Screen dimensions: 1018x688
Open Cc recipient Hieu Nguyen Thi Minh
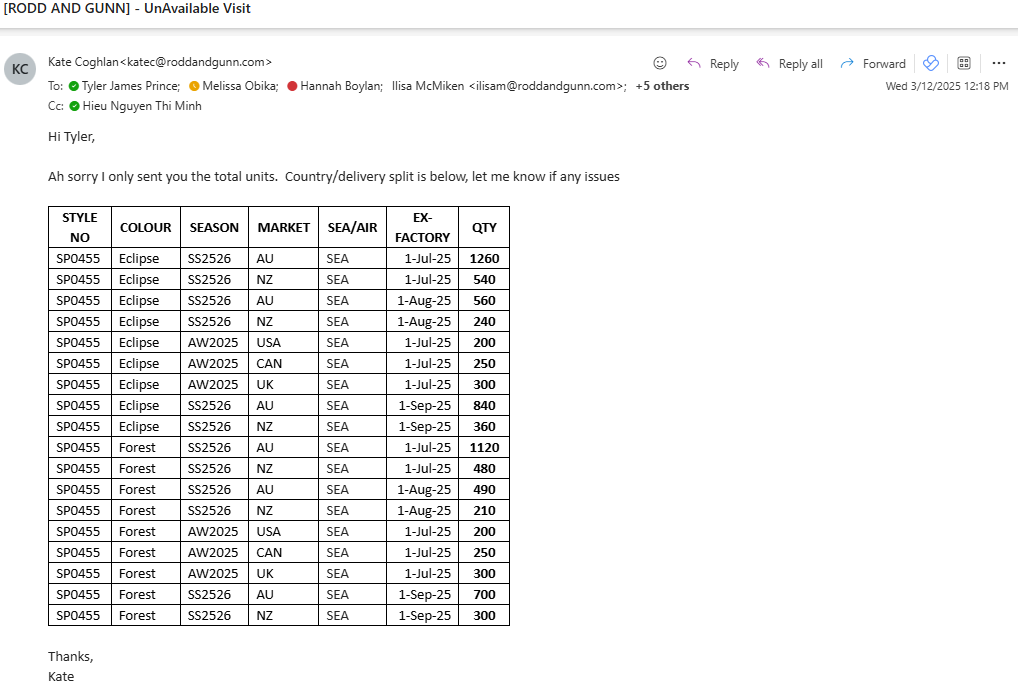tap(142, 106)
